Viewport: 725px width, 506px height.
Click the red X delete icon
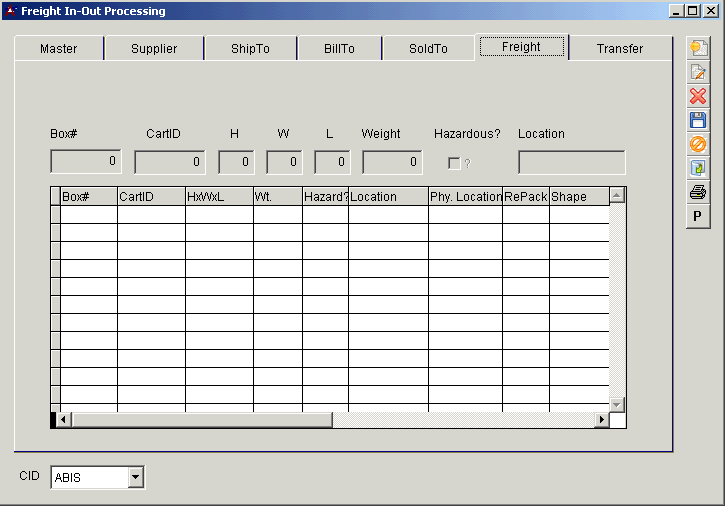click(698, 96)
